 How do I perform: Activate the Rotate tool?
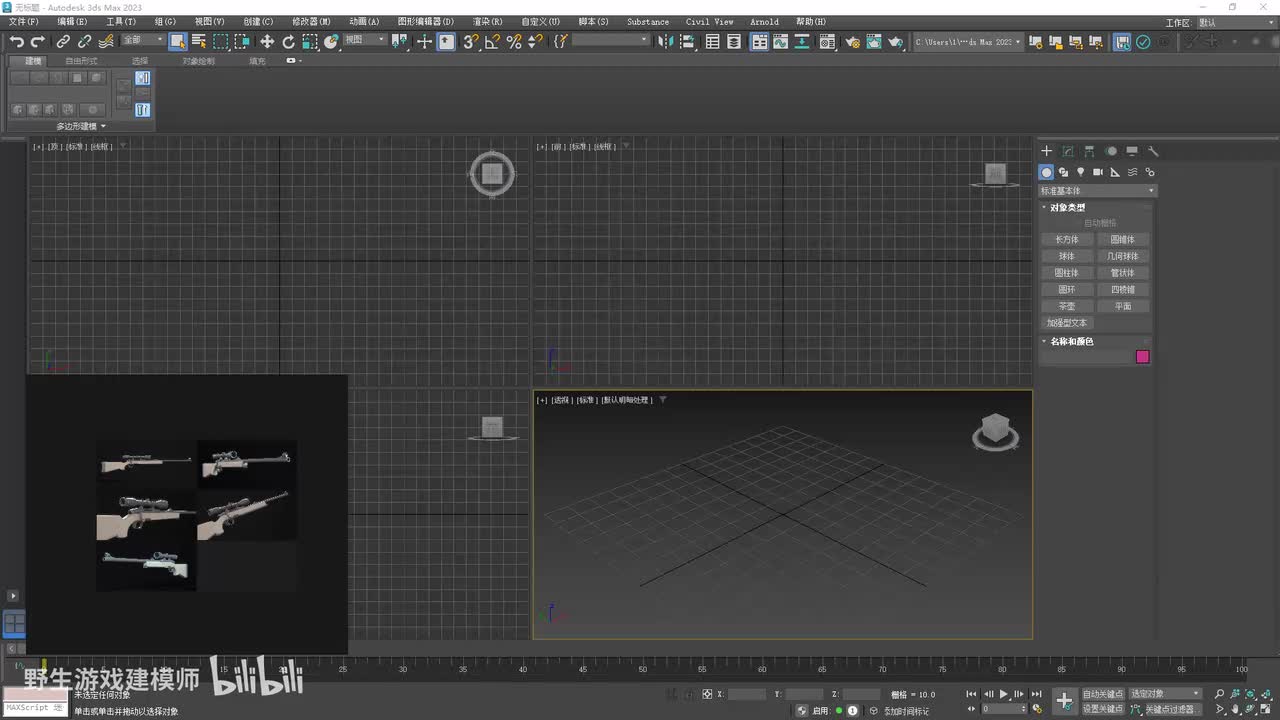[x=288, y=41]
